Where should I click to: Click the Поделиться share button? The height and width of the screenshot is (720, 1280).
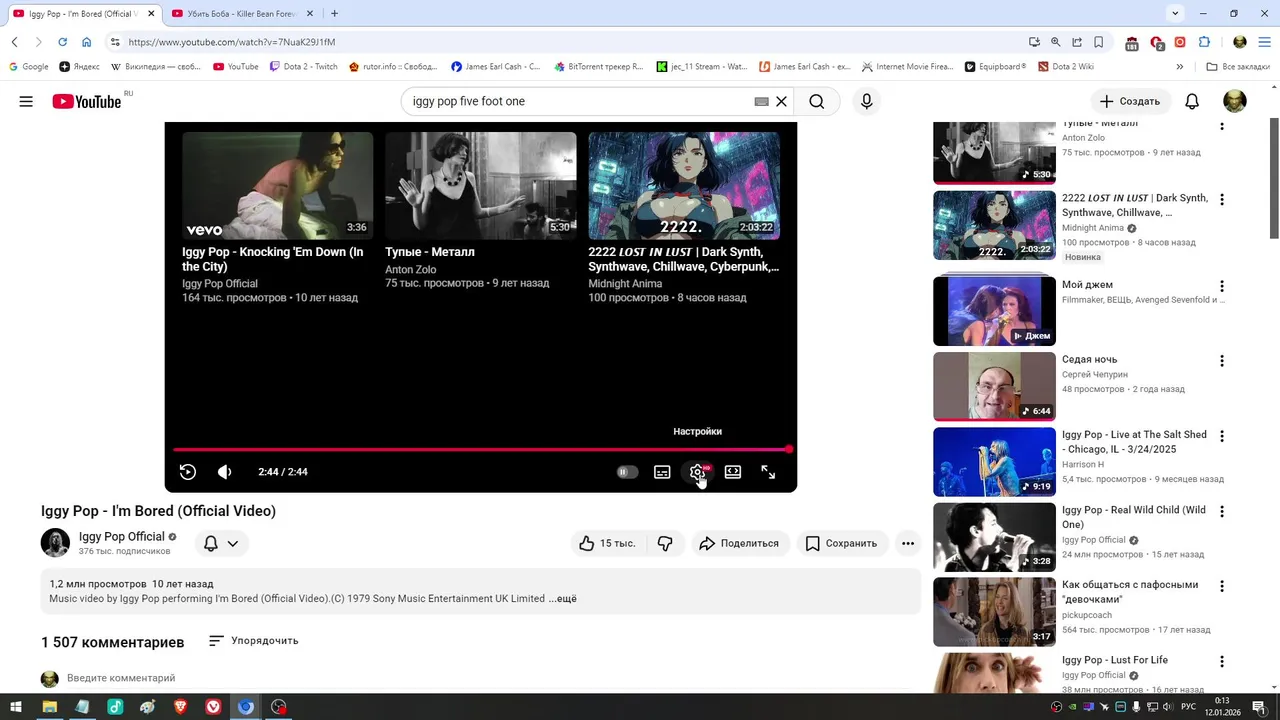coord(739,543)
